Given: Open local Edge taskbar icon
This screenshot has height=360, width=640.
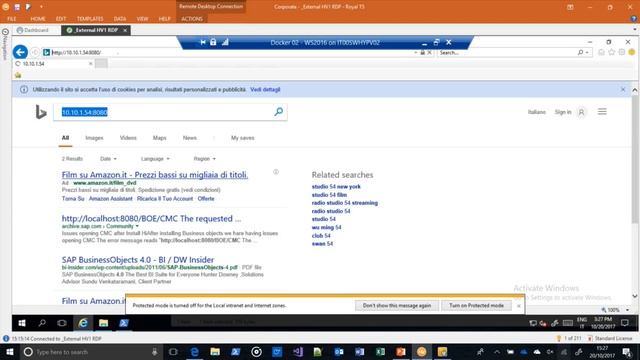Looking at the screenshot, I should [194, 351].
